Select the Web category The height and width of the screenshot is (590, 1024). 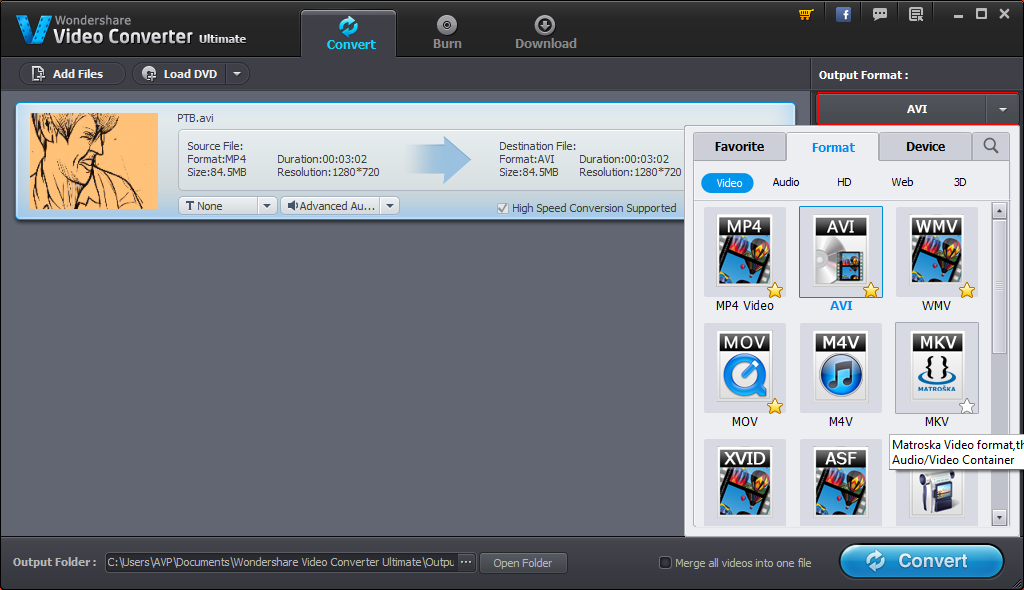pos(902,182)
